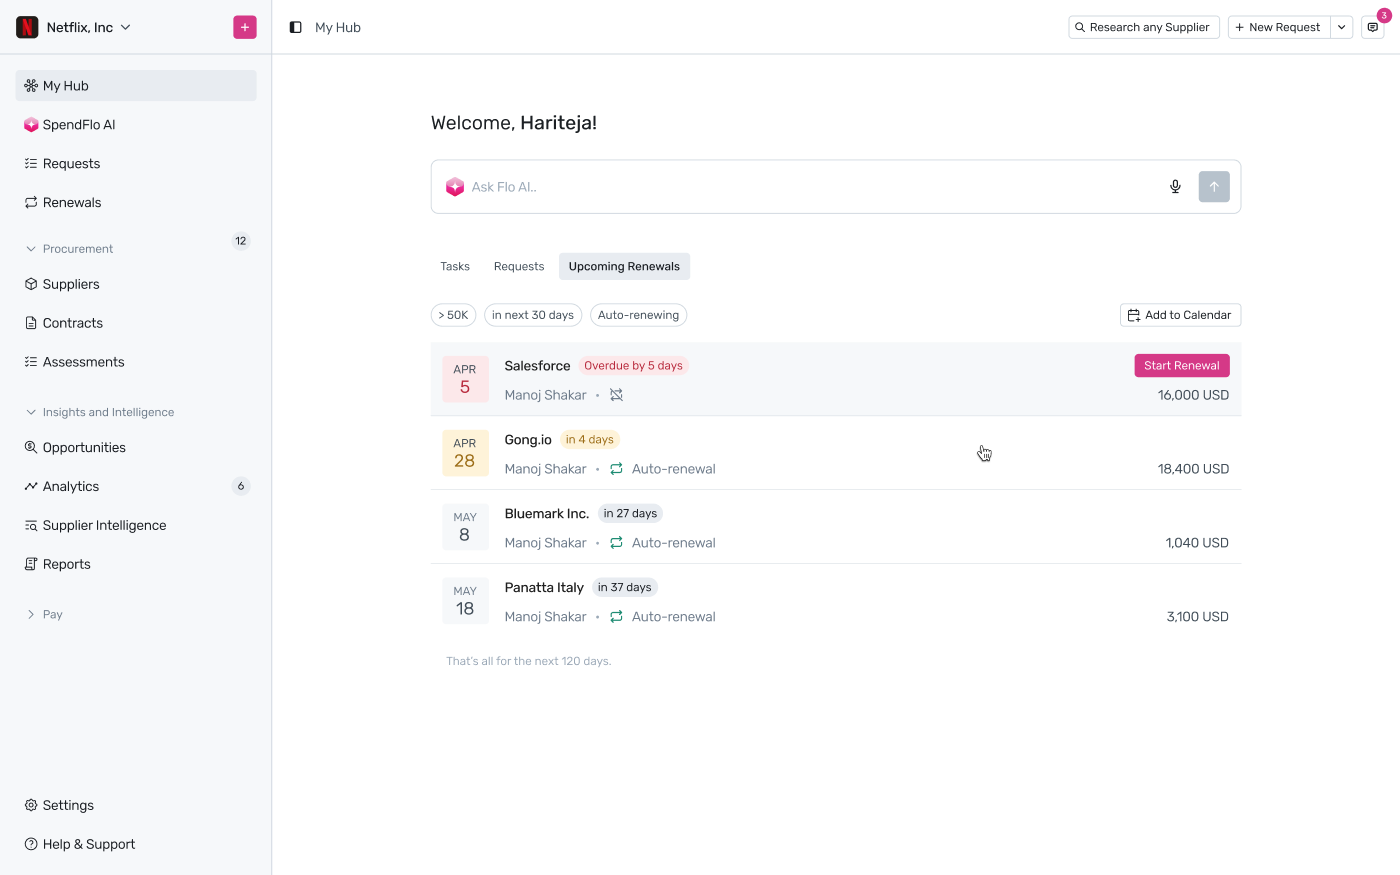Switch to the Tasks tab
This screenshot has width=1400, height=875.
455,267
